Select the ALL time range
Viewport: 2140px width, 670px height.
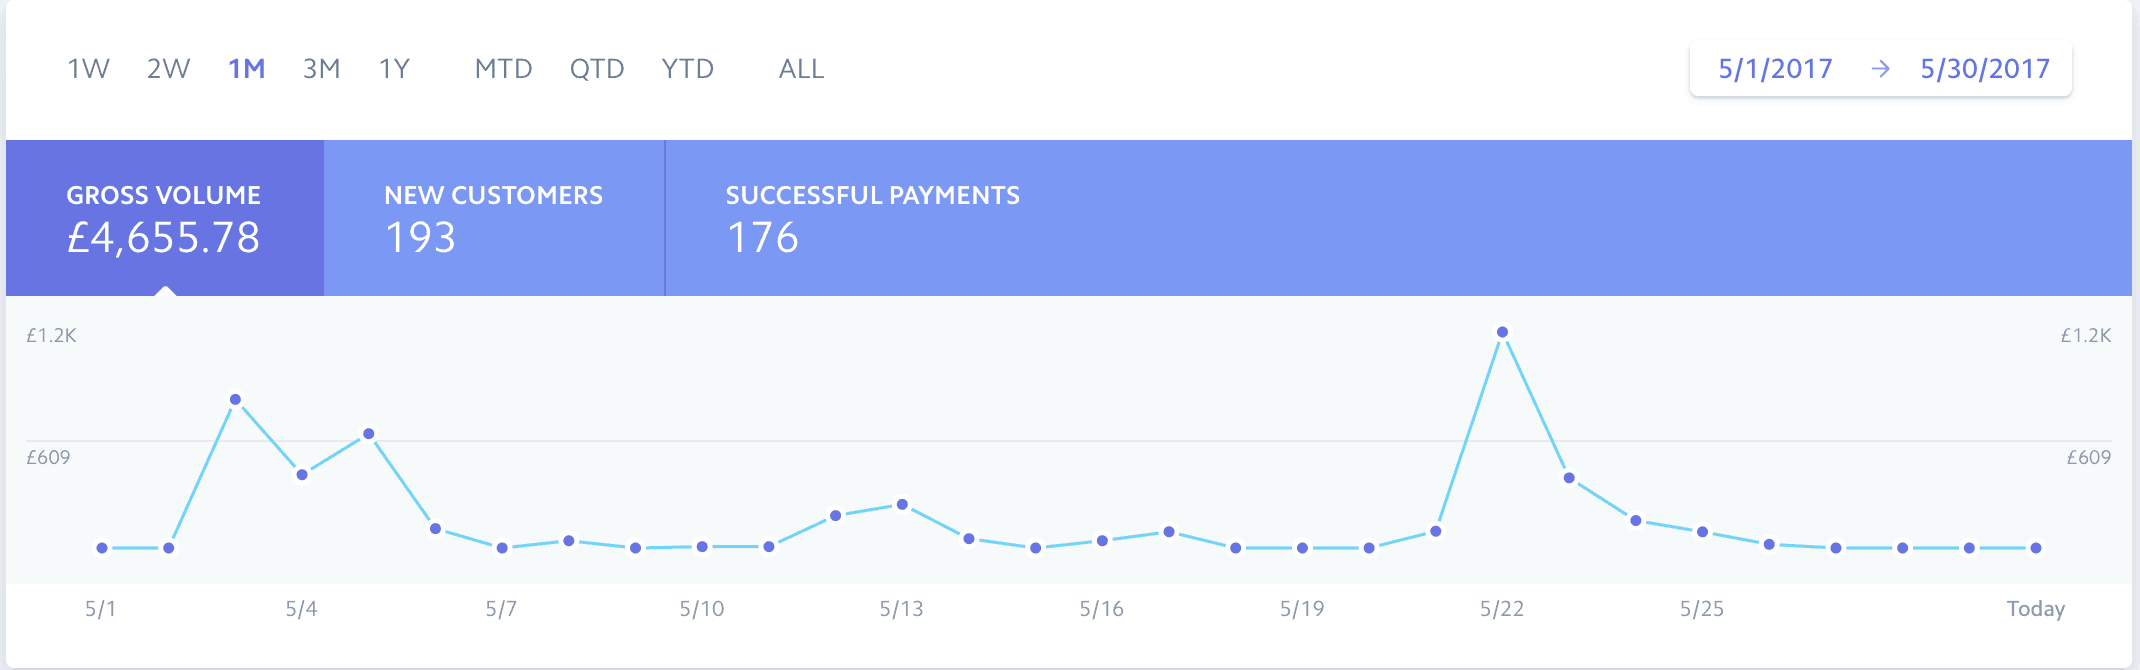pyautogui.click(x=801, y=69)
